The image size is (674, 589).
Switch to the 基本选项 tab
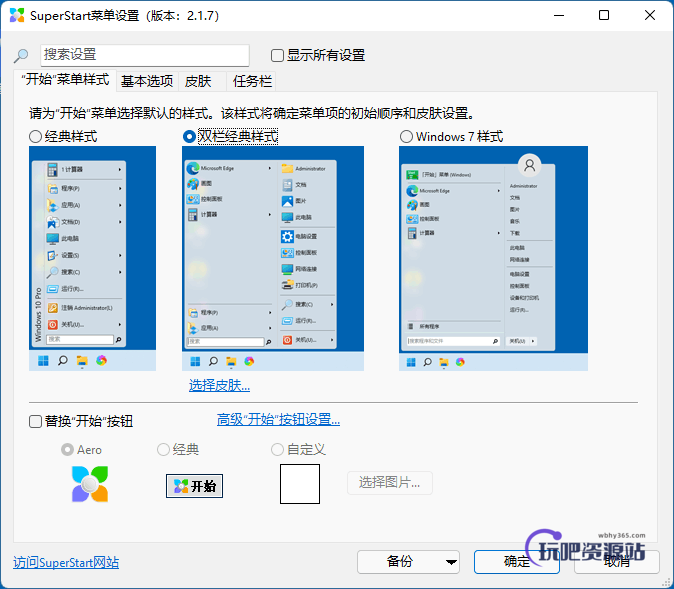pos(147,81)
